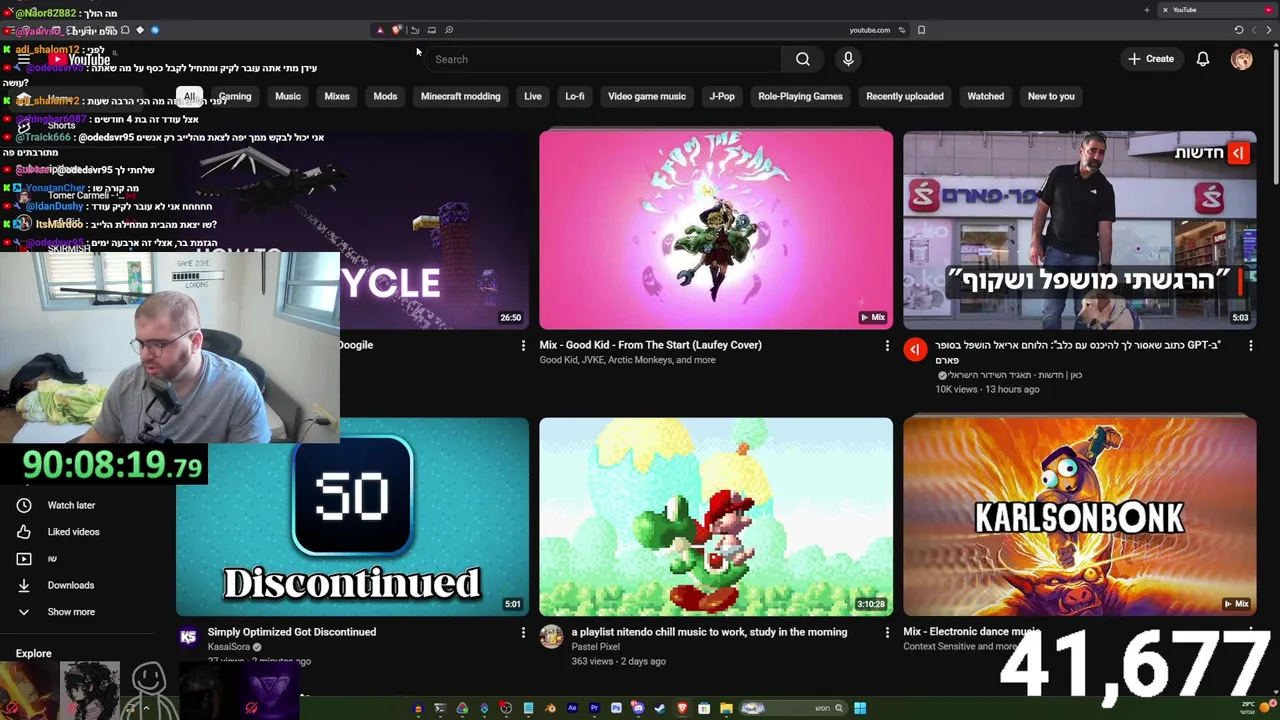1280x720 pixels.
Task: Open Photoshop from the taskbar
Action: 616,708
